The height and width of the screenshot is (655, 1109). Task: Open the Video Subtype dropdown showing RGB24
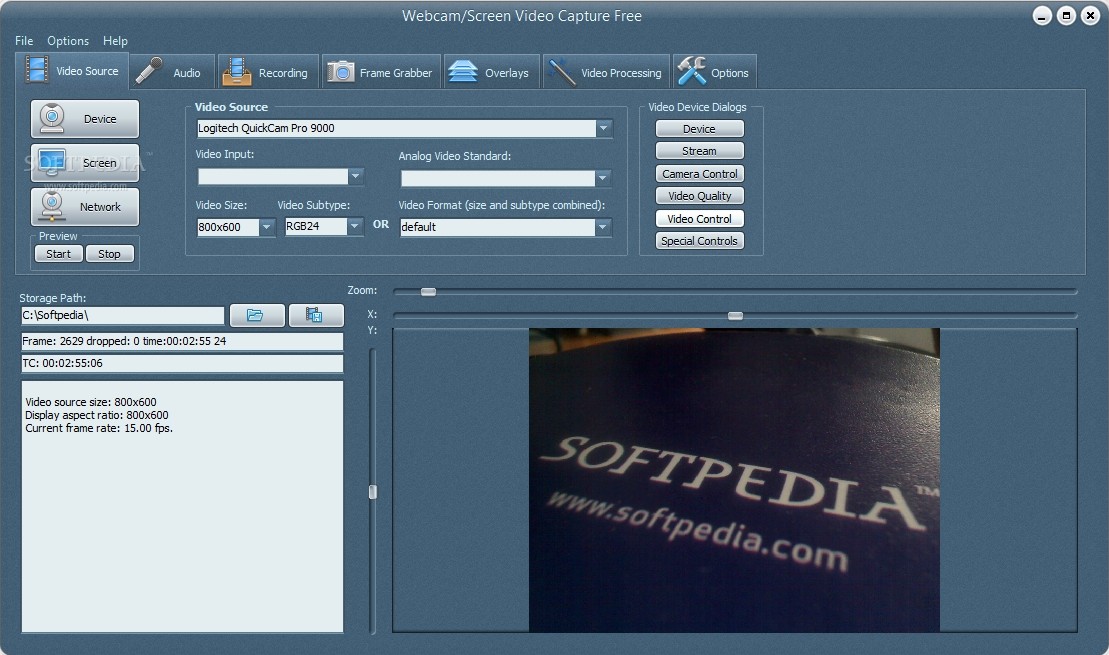[x=355, y=226]
